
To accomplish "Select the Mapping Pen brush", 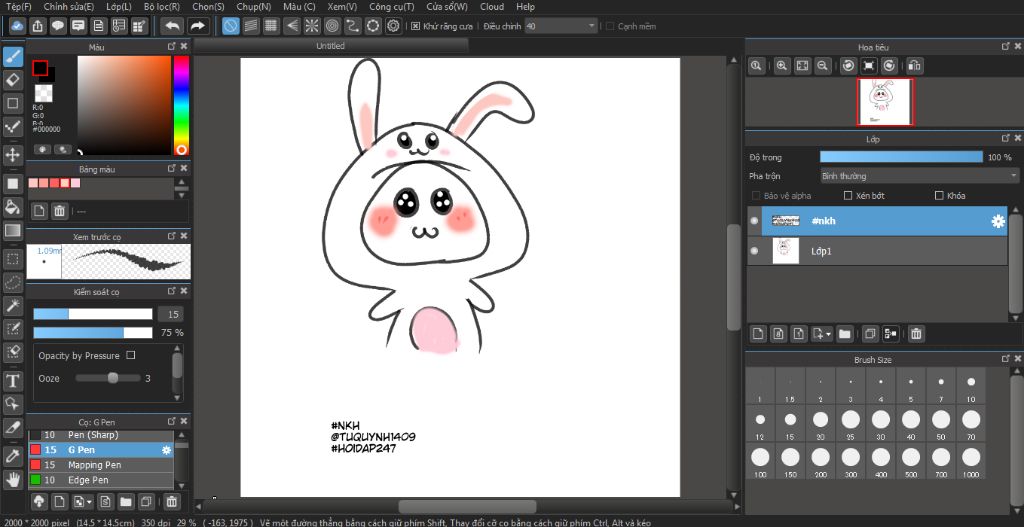I will (101, 465).
